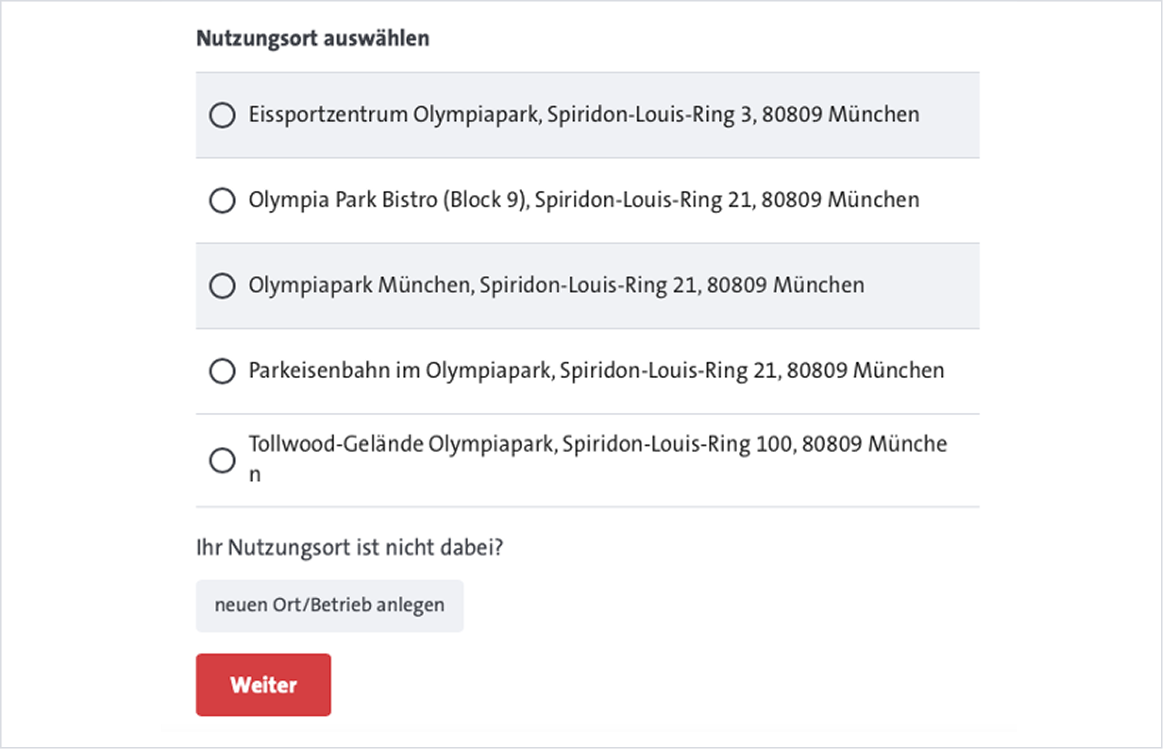Choose Olympiapark München as Nutzungsort
Screen dimensions: 1163x749
point(222,285)
